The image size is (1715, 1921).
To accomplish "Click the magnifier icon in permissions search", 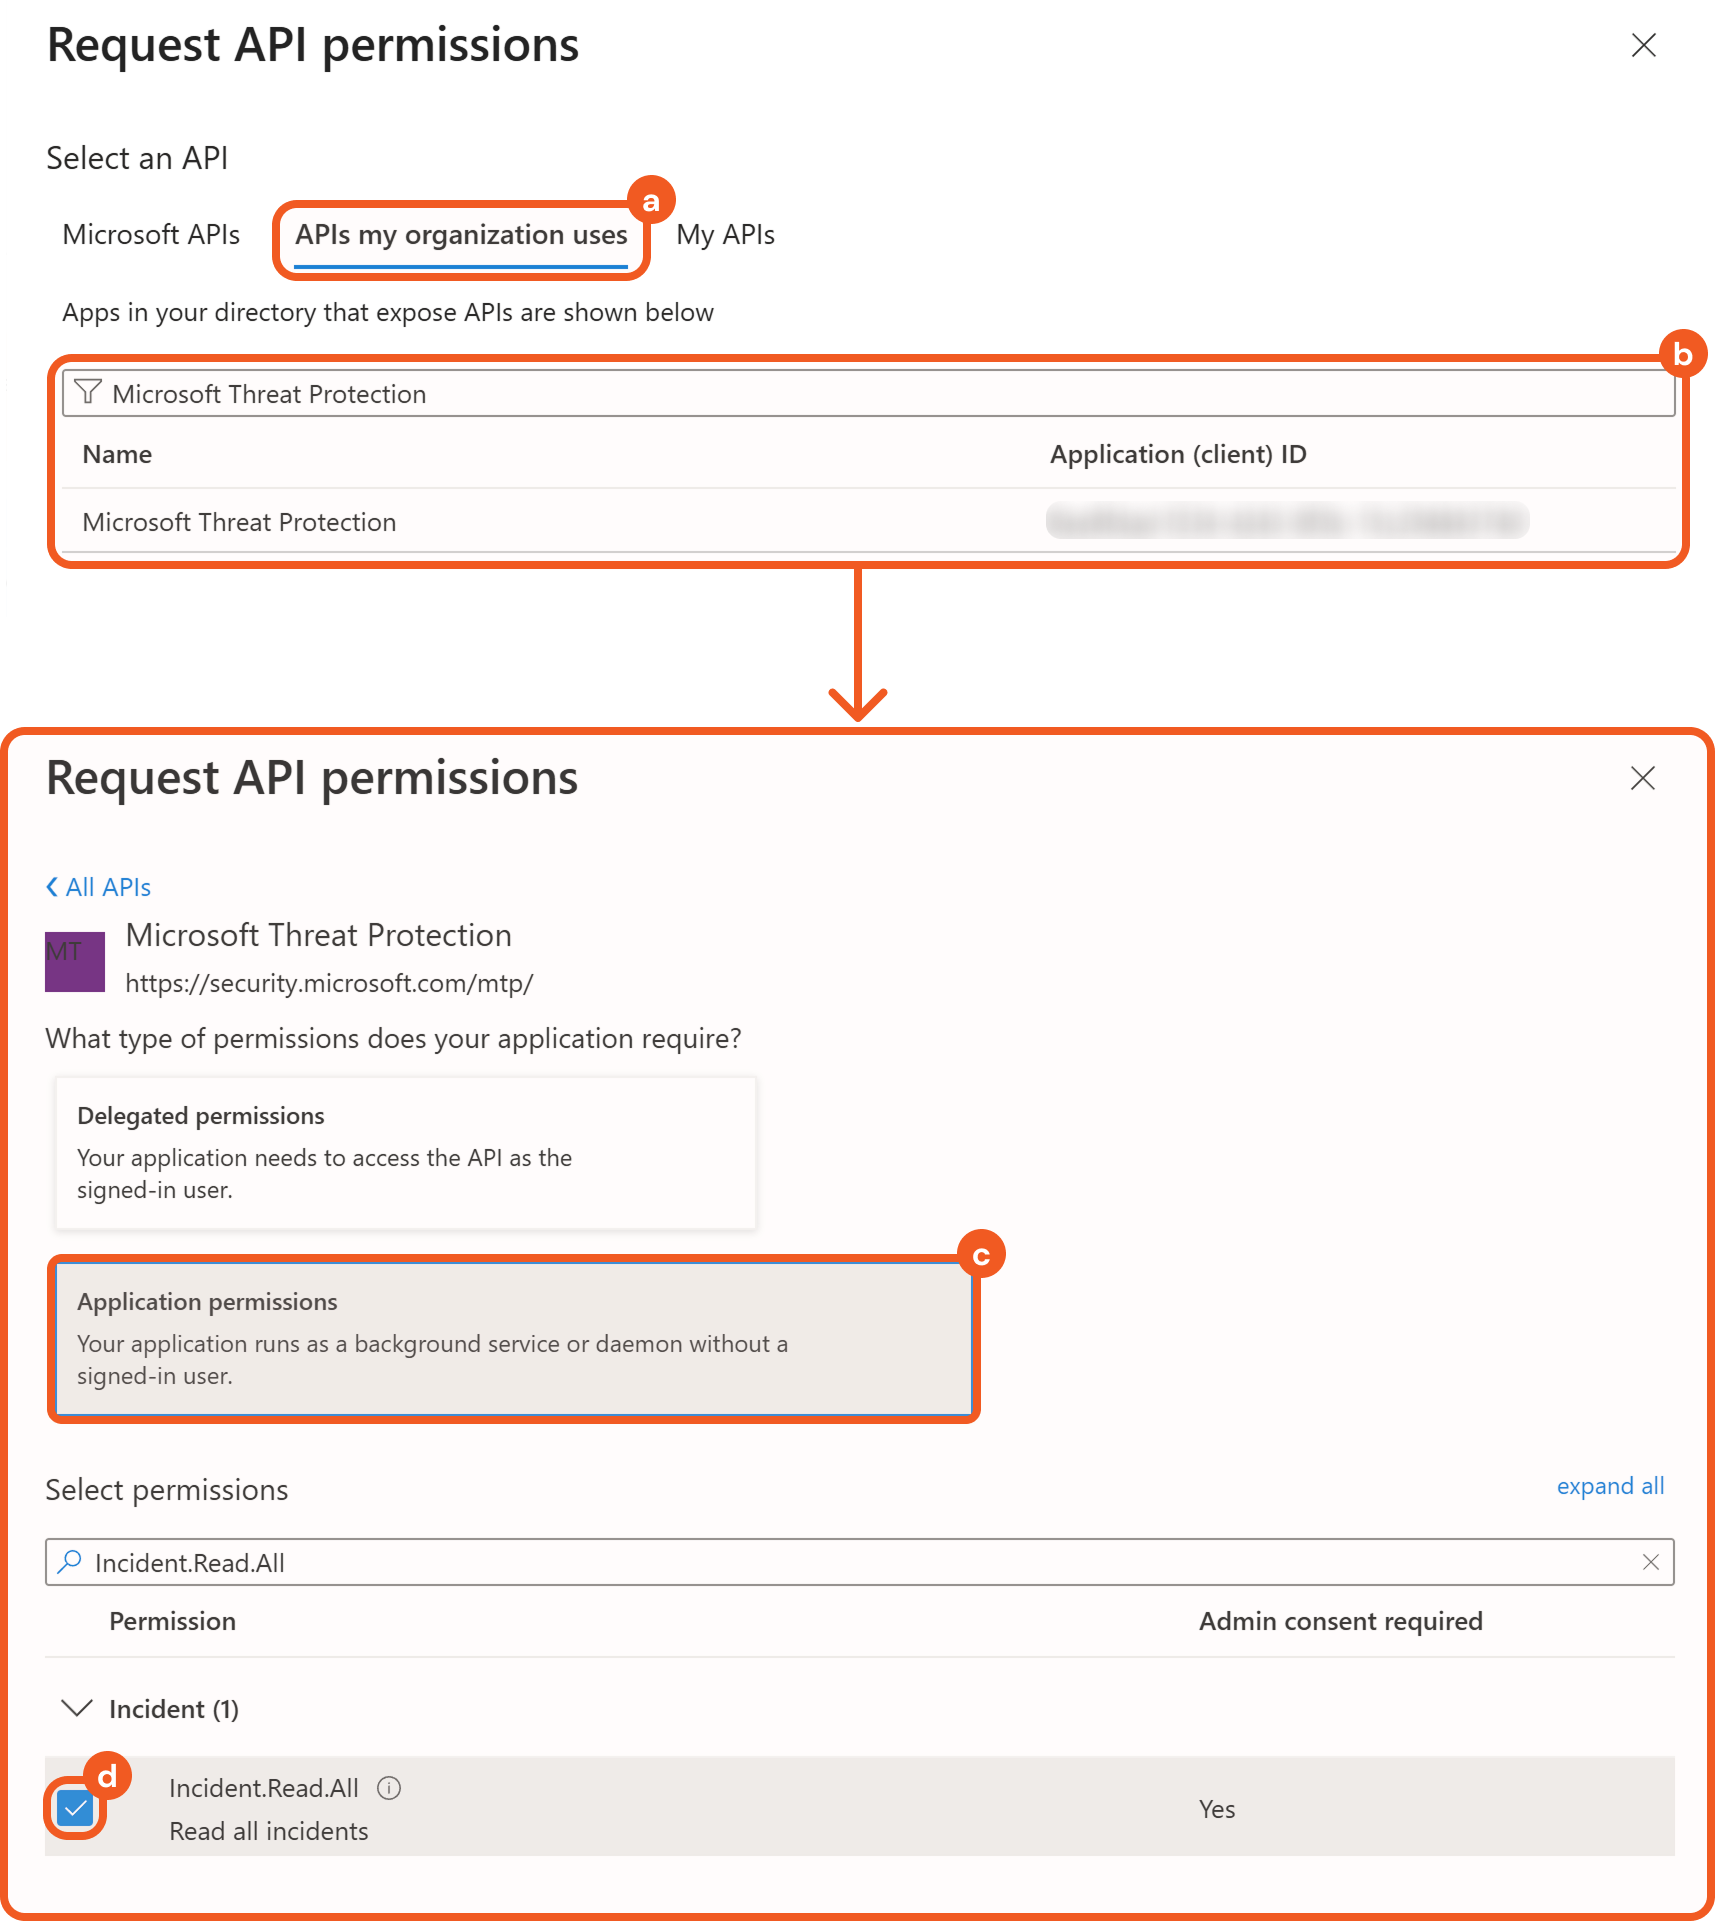I will tap(70, 1562).
